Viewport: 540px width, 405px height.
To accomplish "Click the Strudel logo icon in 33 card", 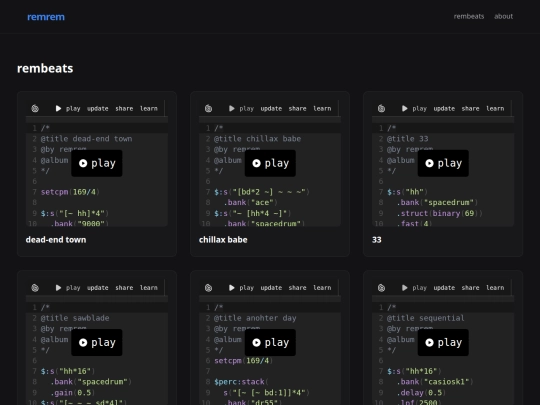I will point(381,108).
